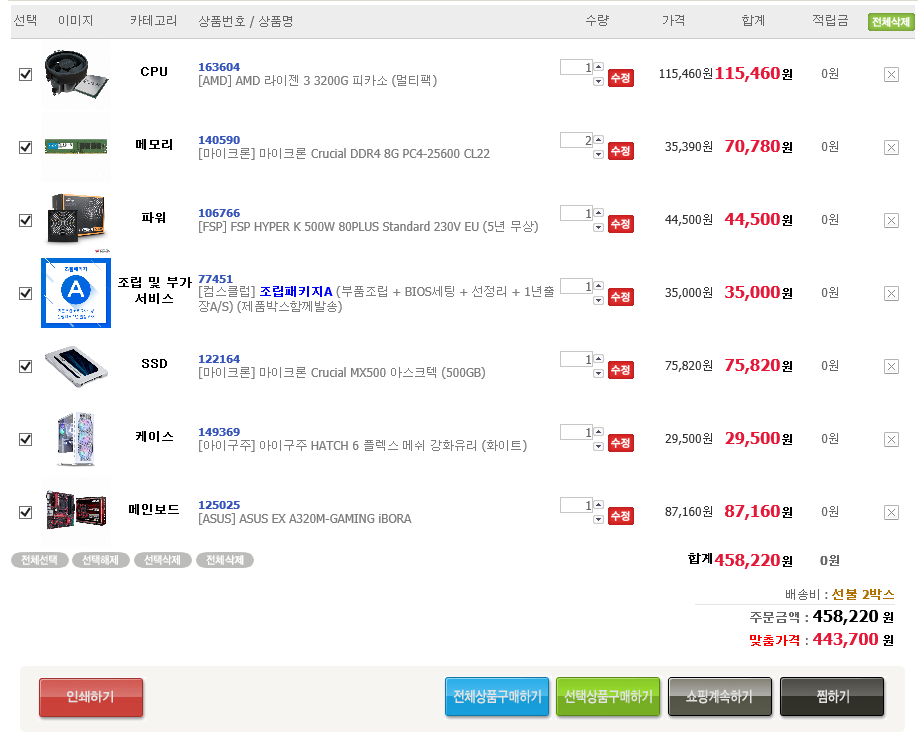Uncheck the CPU row checkbox
This screenshot has width=918, height=755.
click(x=25, y=74)
